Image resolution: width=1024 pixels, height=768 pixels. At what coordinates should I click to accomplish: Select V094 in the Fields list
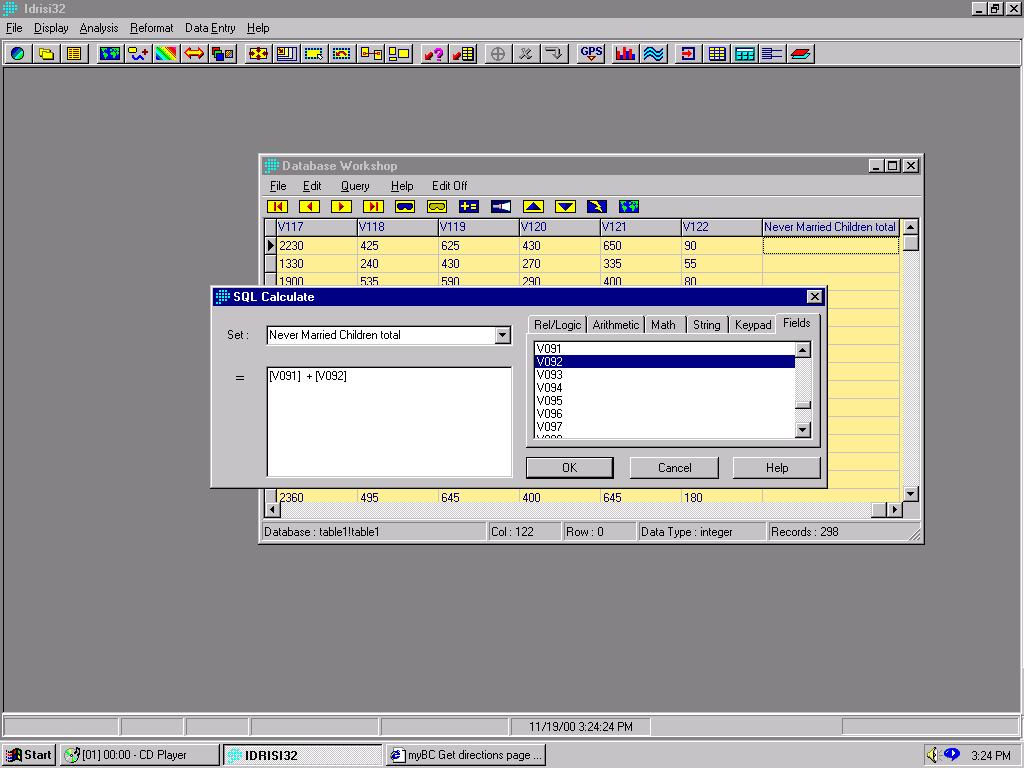[x=550, y=388]
